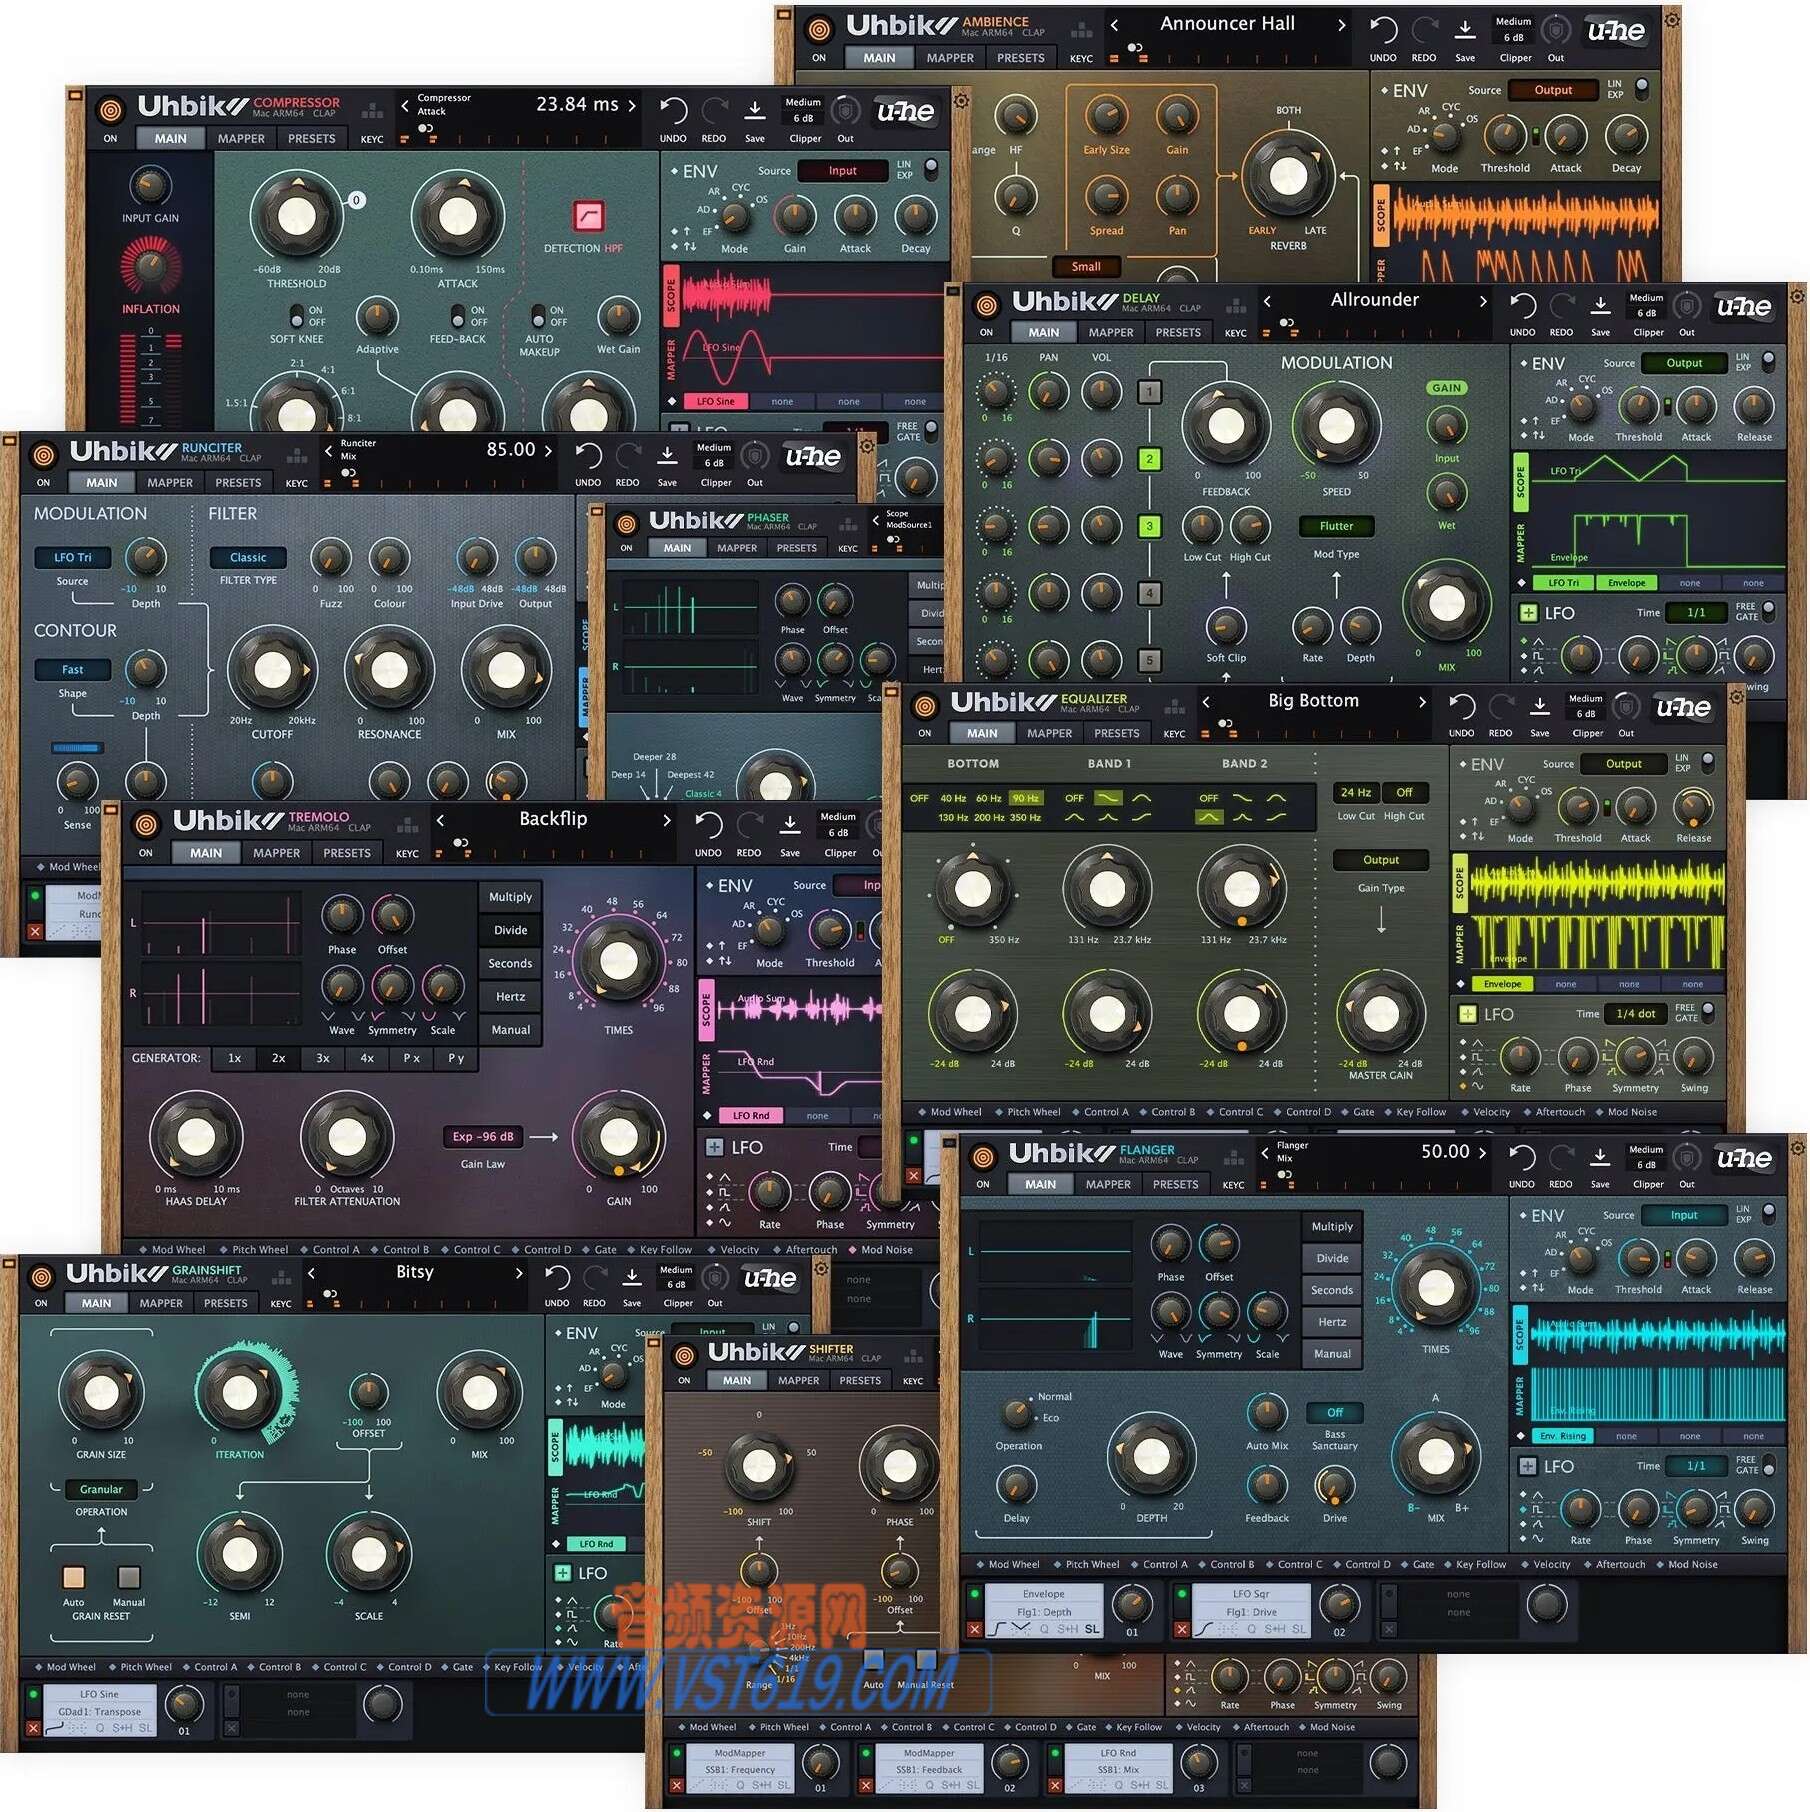Switch to the PRESETS tab in the Equalizer
This screenshot has height=1812, width=1810.
coord(1116,733)
